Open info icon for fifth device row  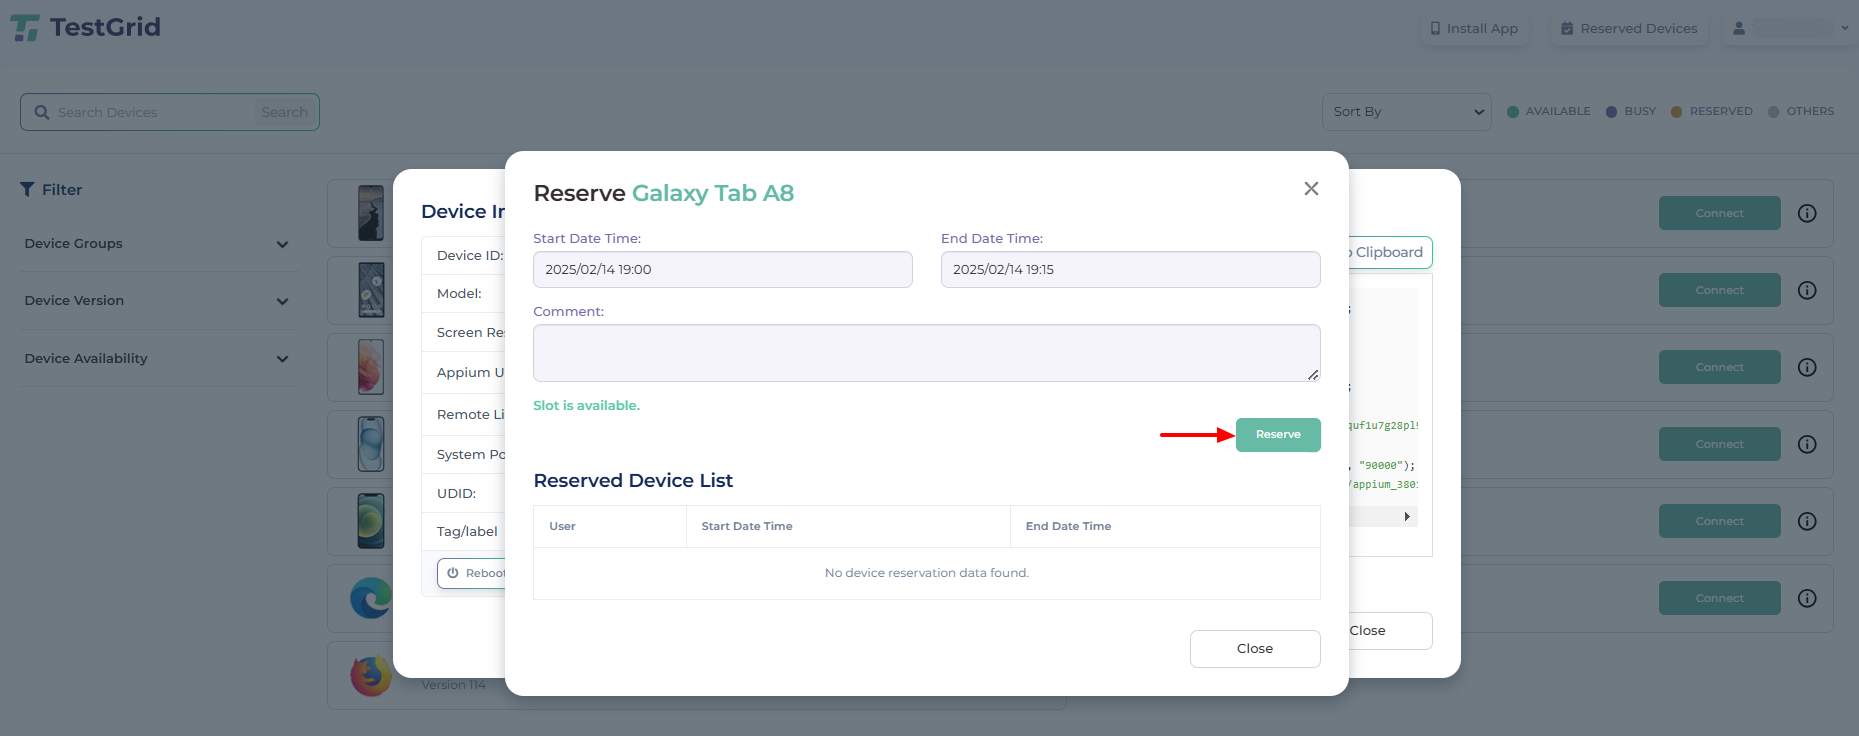pos(1807,521)
